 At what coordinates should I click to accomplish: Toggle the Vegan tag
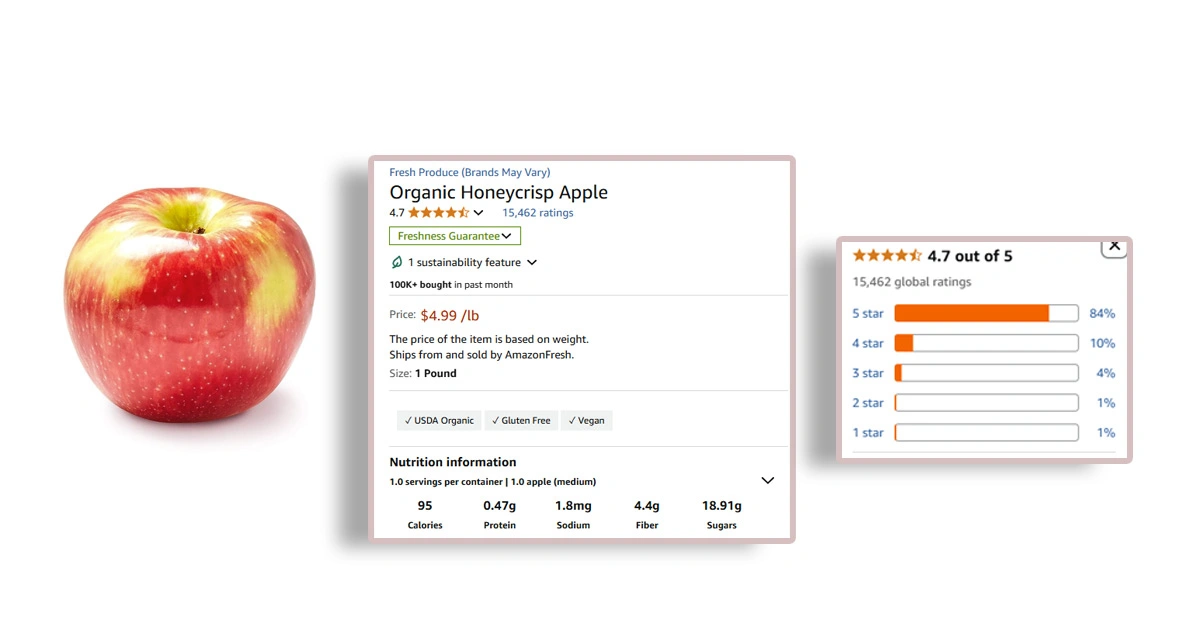[586, 421]
